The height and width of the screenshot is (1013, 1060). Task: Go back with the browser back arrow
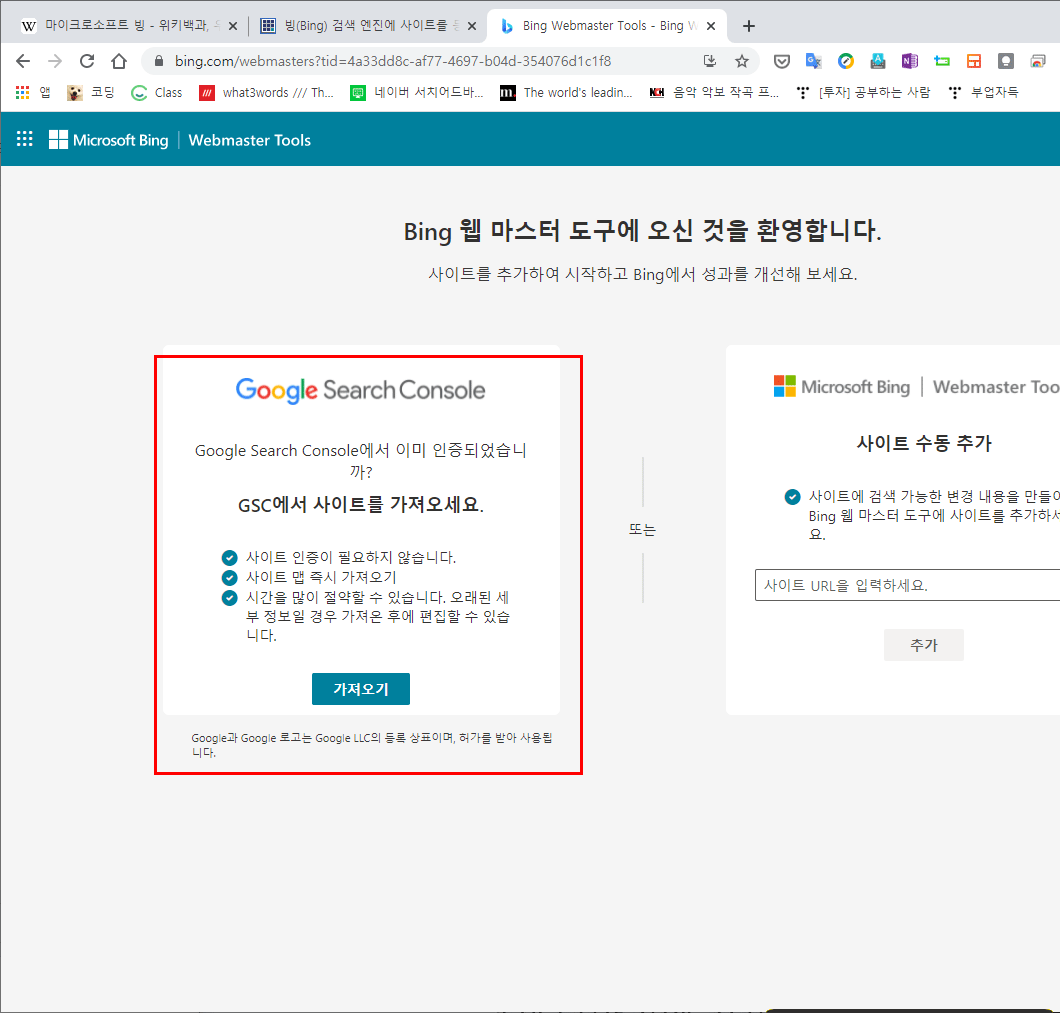click(23, 62)
